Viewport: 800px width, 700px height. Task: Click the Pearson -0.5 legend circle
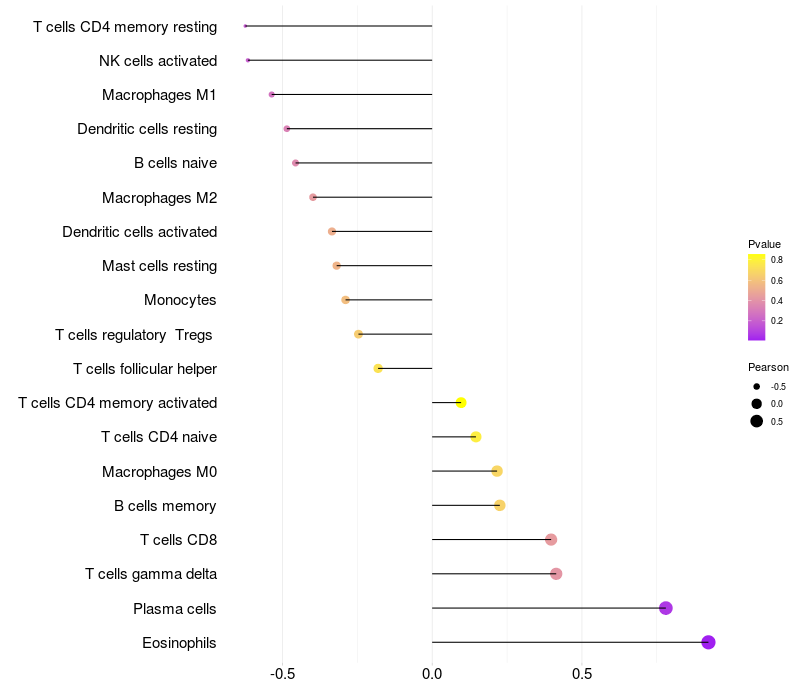point(757,386)
